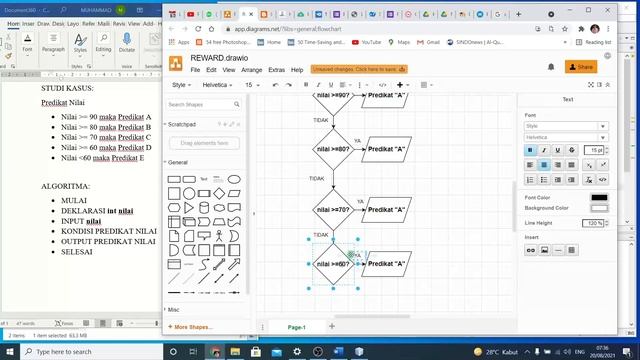Apply subscript in the Text panel
This screenshot has width=640, height=360.
[589, 165]
